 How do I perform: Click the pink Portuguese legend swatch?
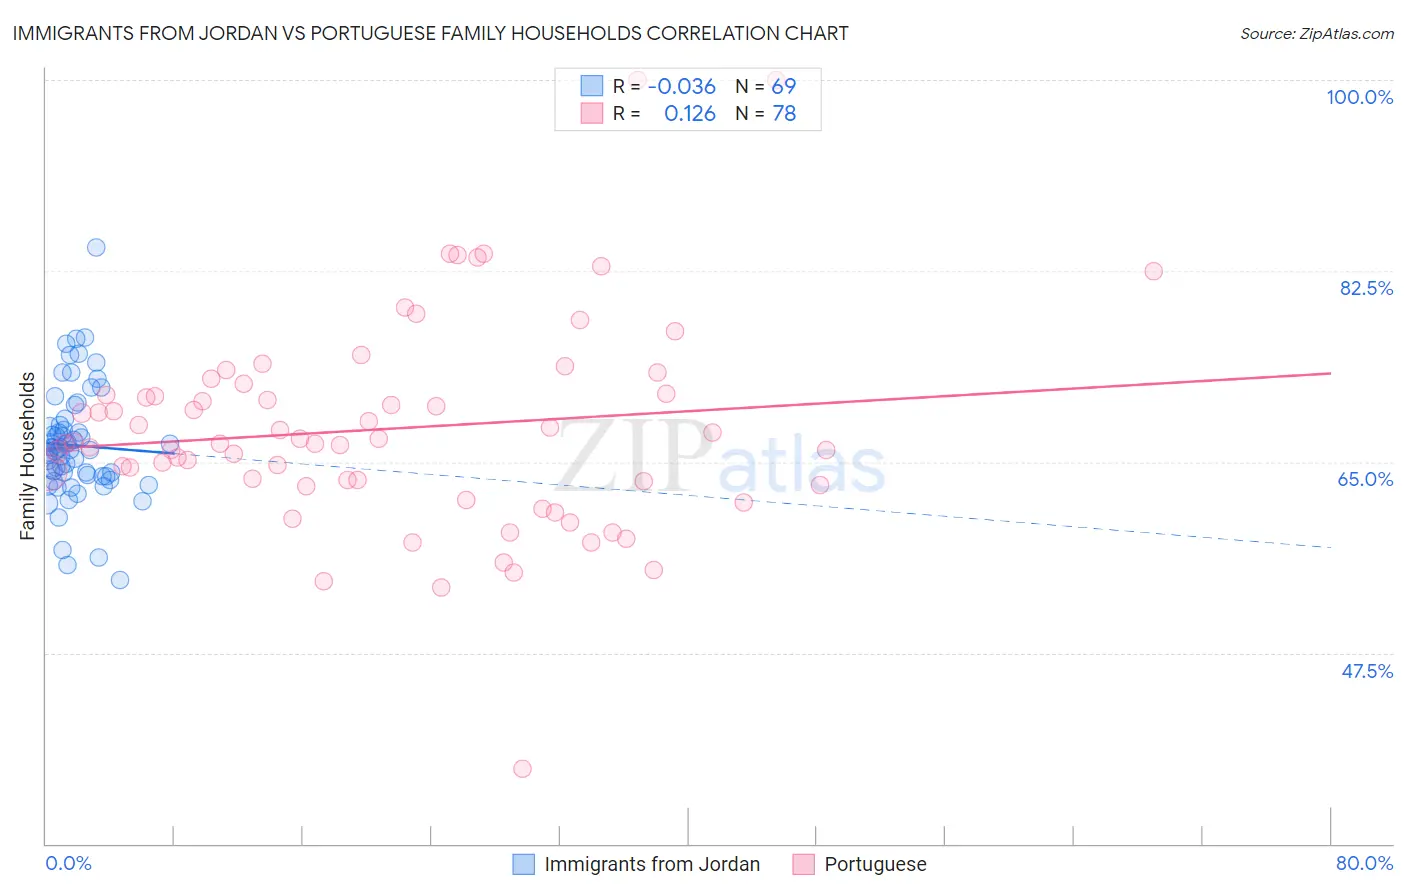804,864
